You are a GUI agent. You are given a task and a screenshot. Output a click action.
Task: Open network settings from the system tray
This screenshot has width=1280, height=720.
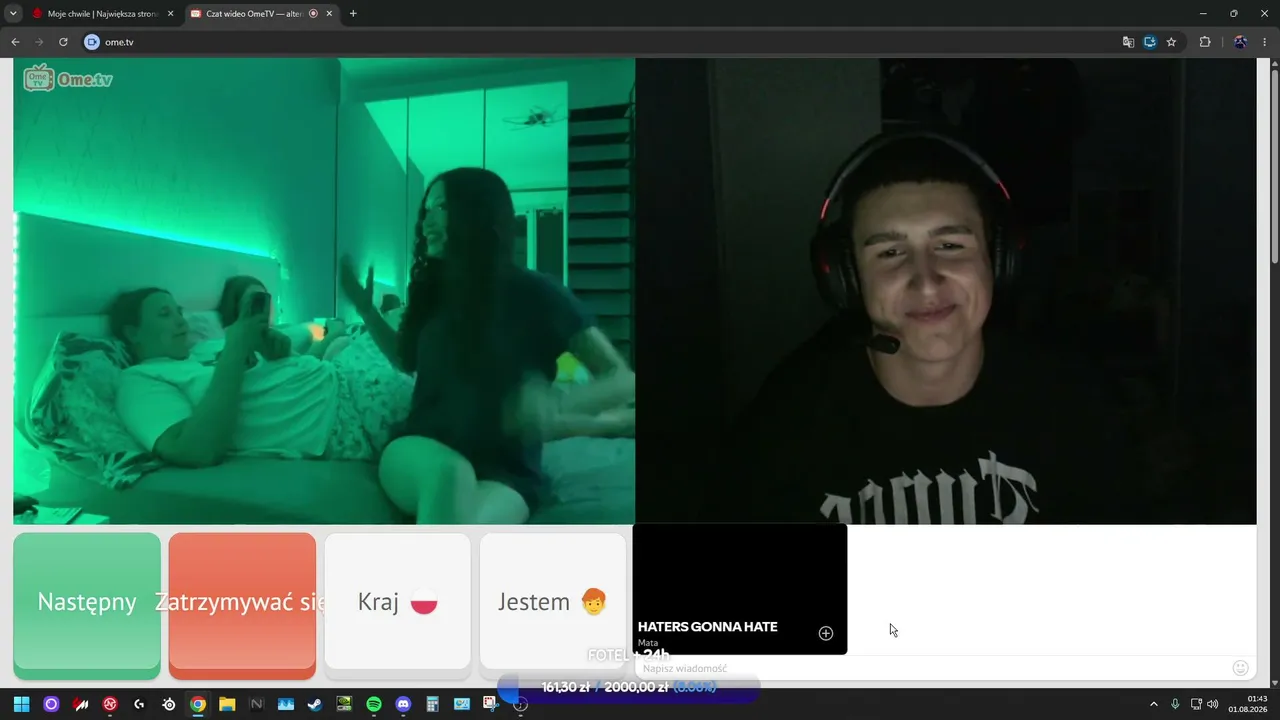pos(1194,704)
